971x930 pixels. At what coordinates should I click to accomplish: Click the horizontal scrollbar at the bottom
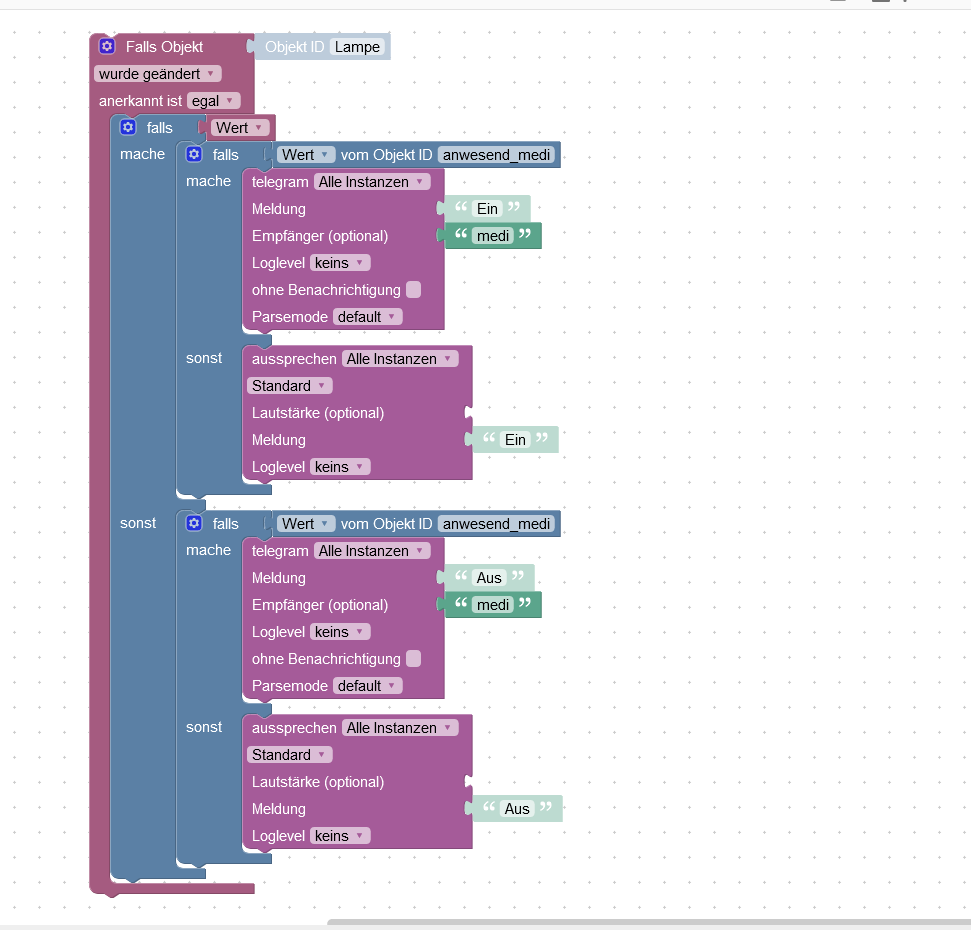pos(648,923)
